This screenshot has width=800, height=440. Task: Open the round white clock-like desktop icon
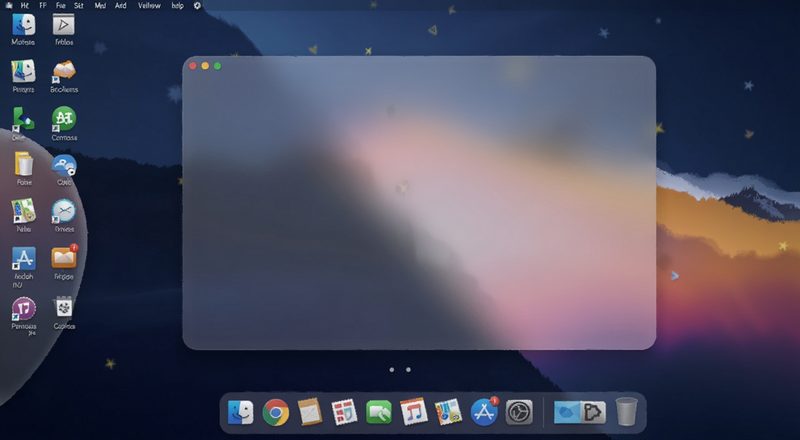[x=64, y=211]
